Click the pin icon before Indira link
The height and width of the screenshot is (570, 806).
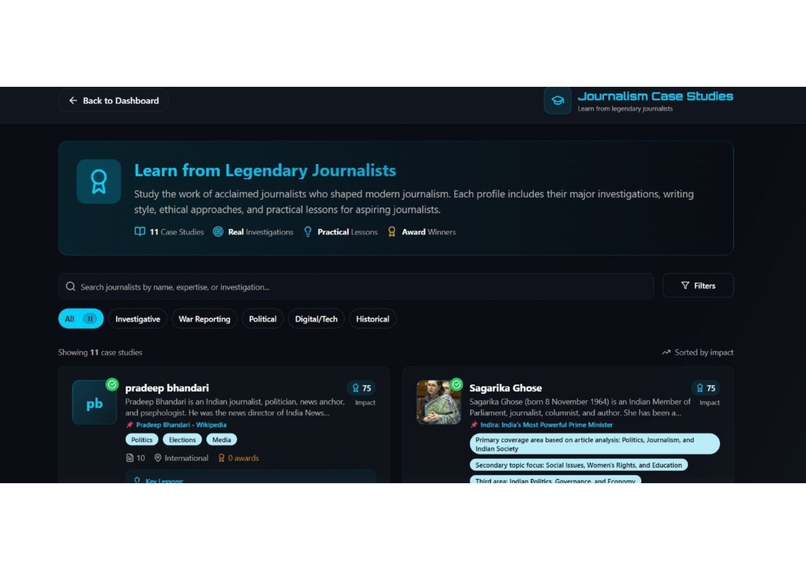(x=473, y=425)
